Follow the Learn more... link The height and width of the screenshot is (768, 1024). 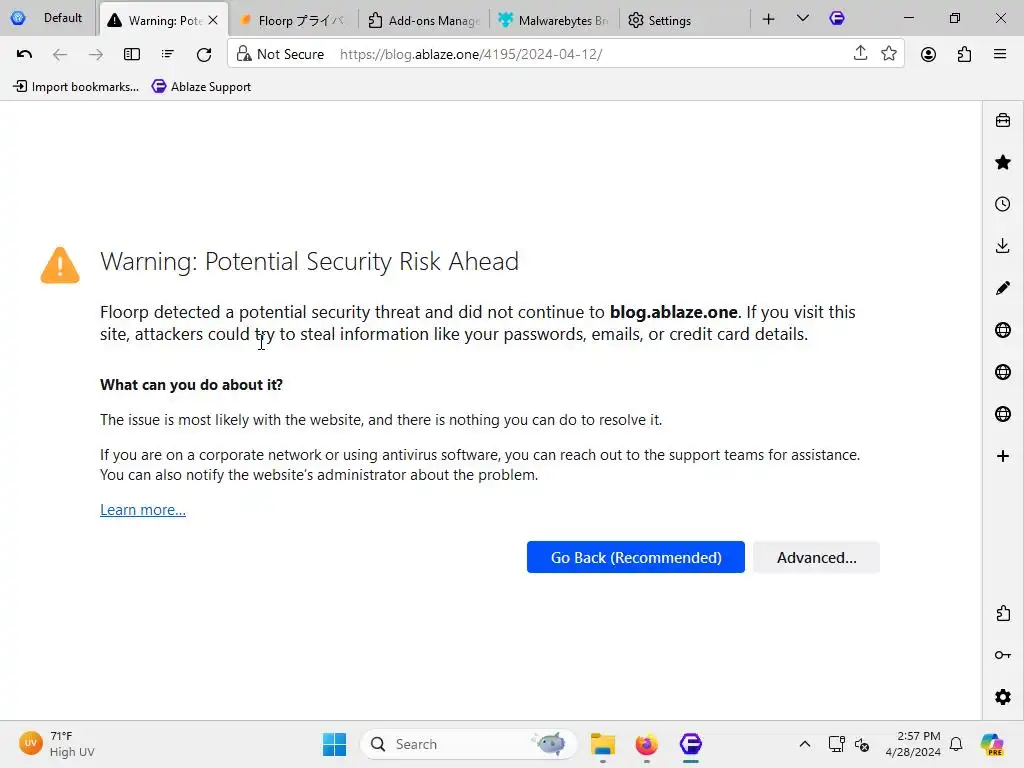[143, 509]
